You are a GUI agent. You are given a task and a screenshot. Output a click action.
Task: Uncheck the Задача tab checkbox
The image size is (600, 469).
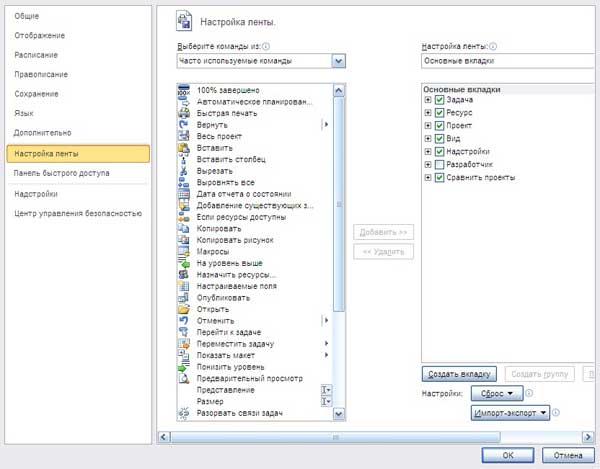tap(439, 100)
